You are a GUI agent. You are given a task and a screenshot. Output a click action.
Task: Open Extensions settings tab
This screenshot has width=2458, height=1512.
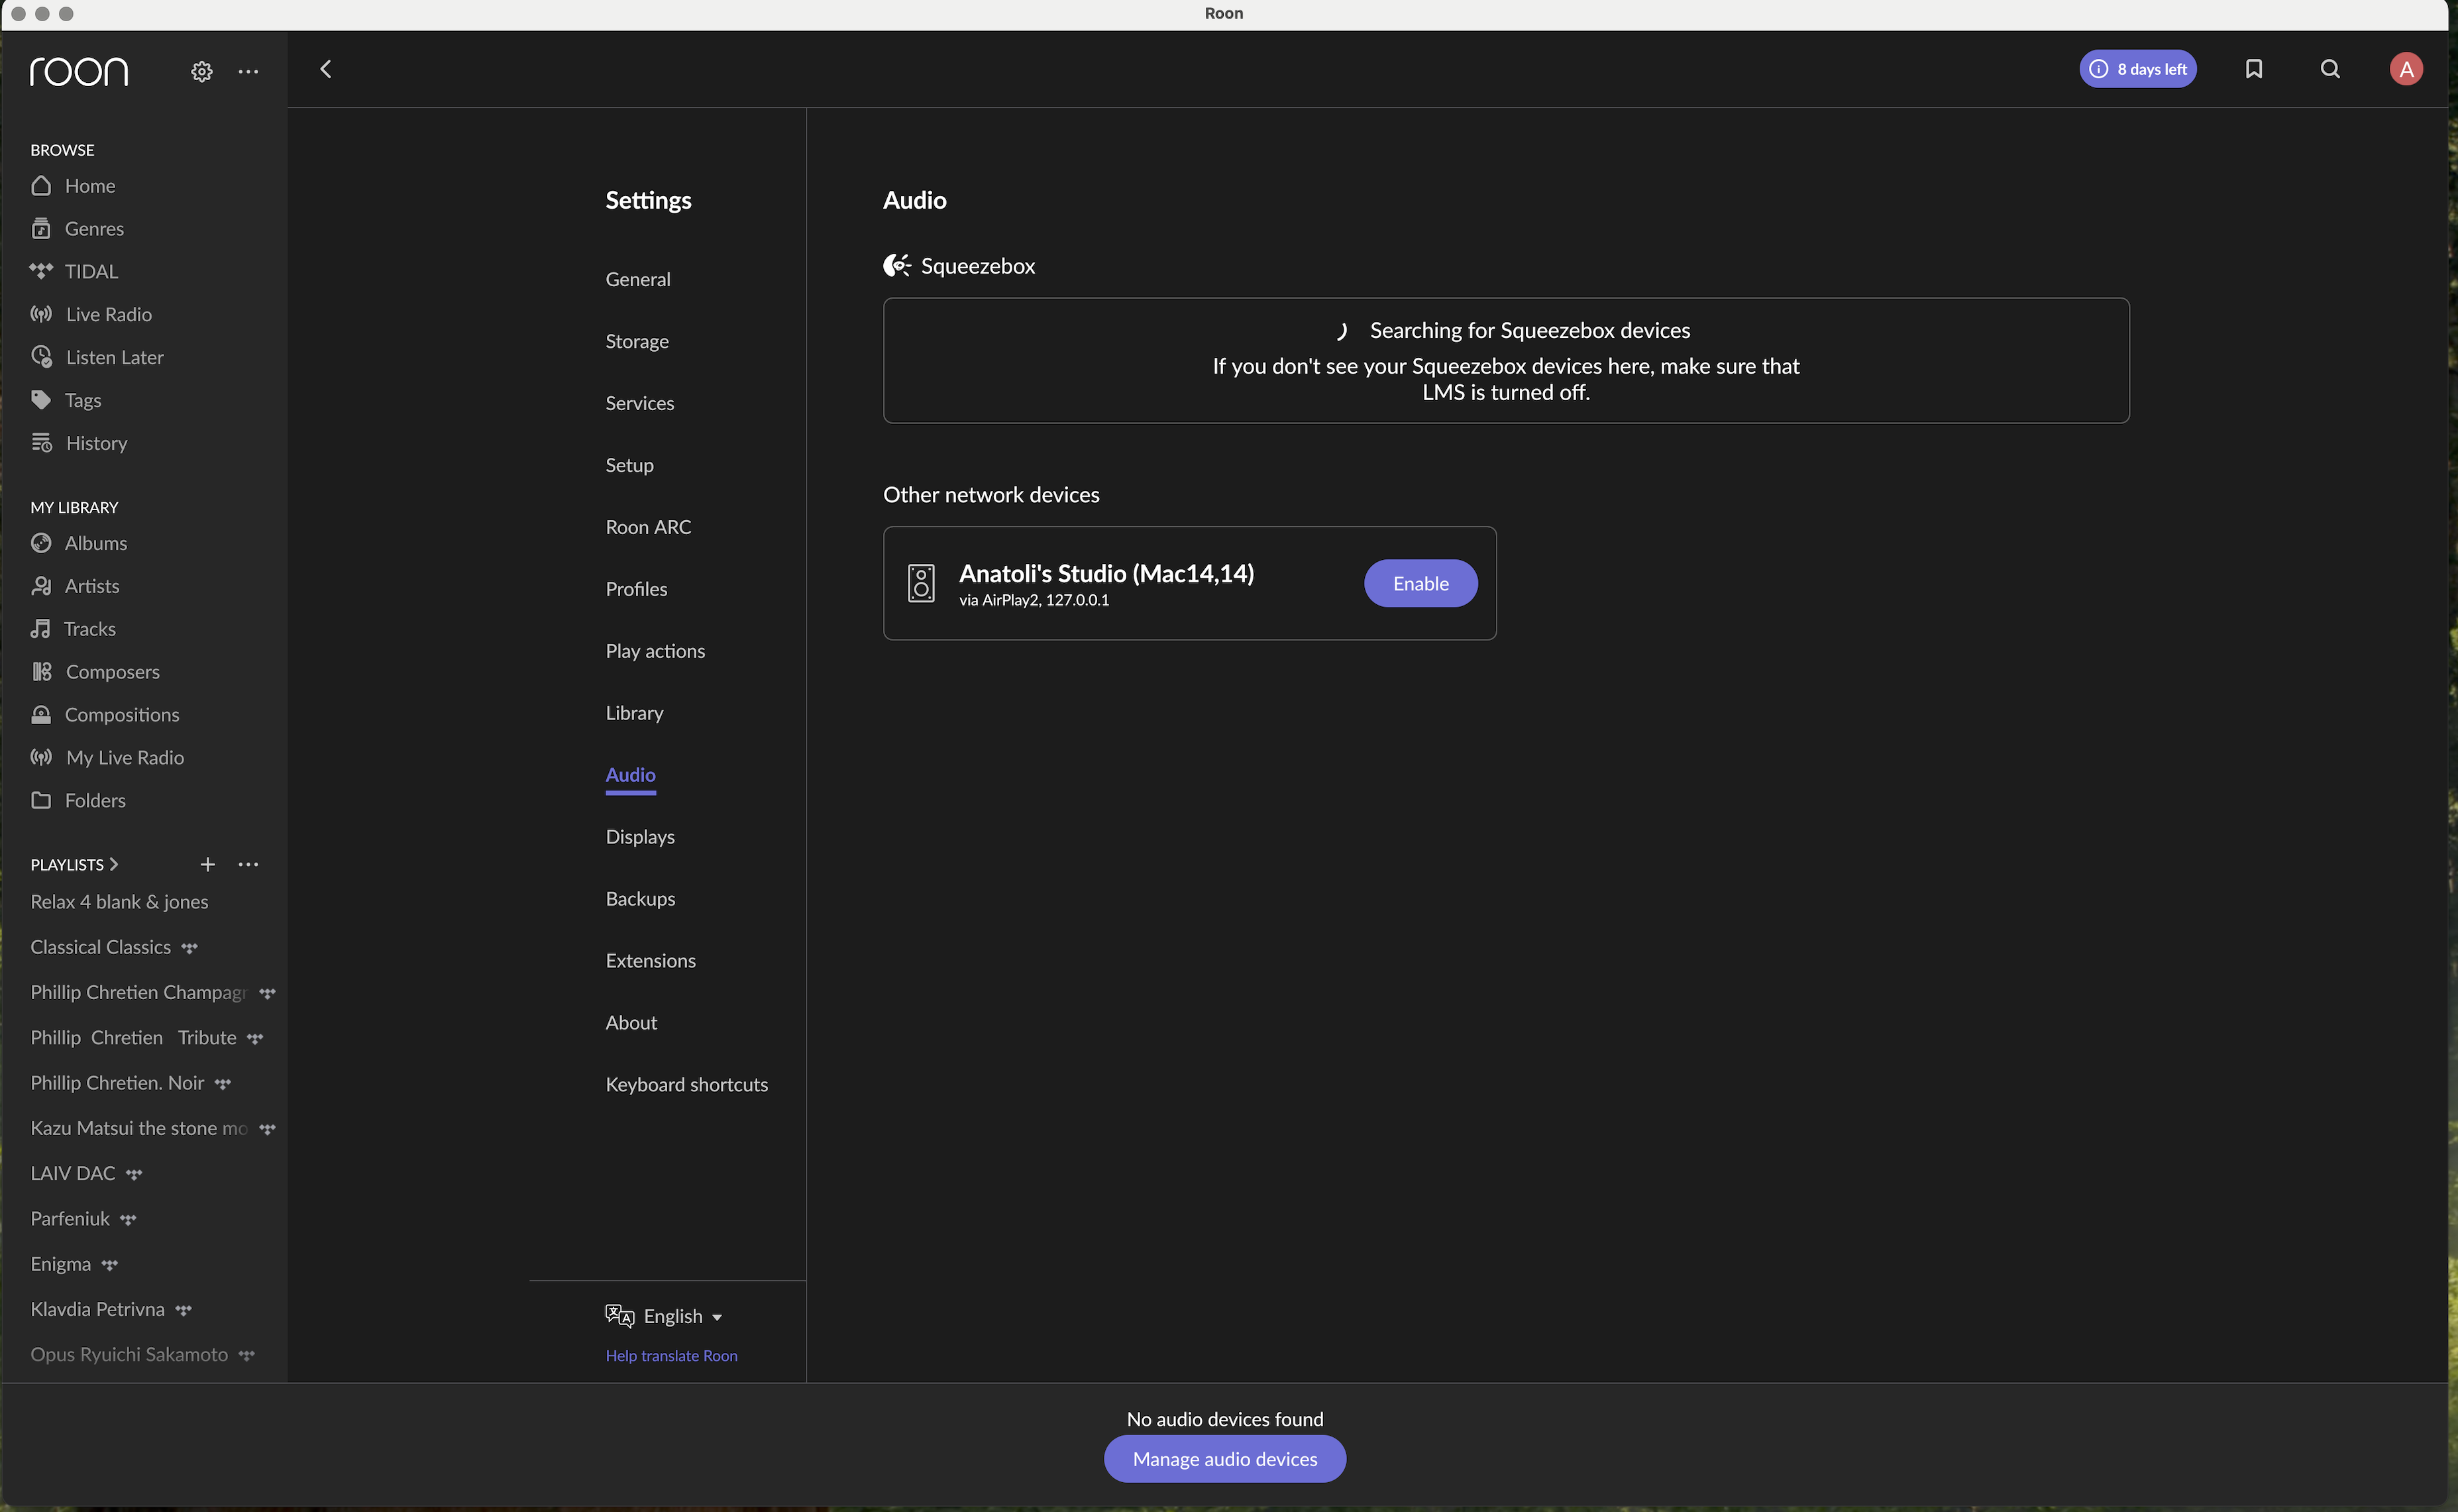[650, 961]
